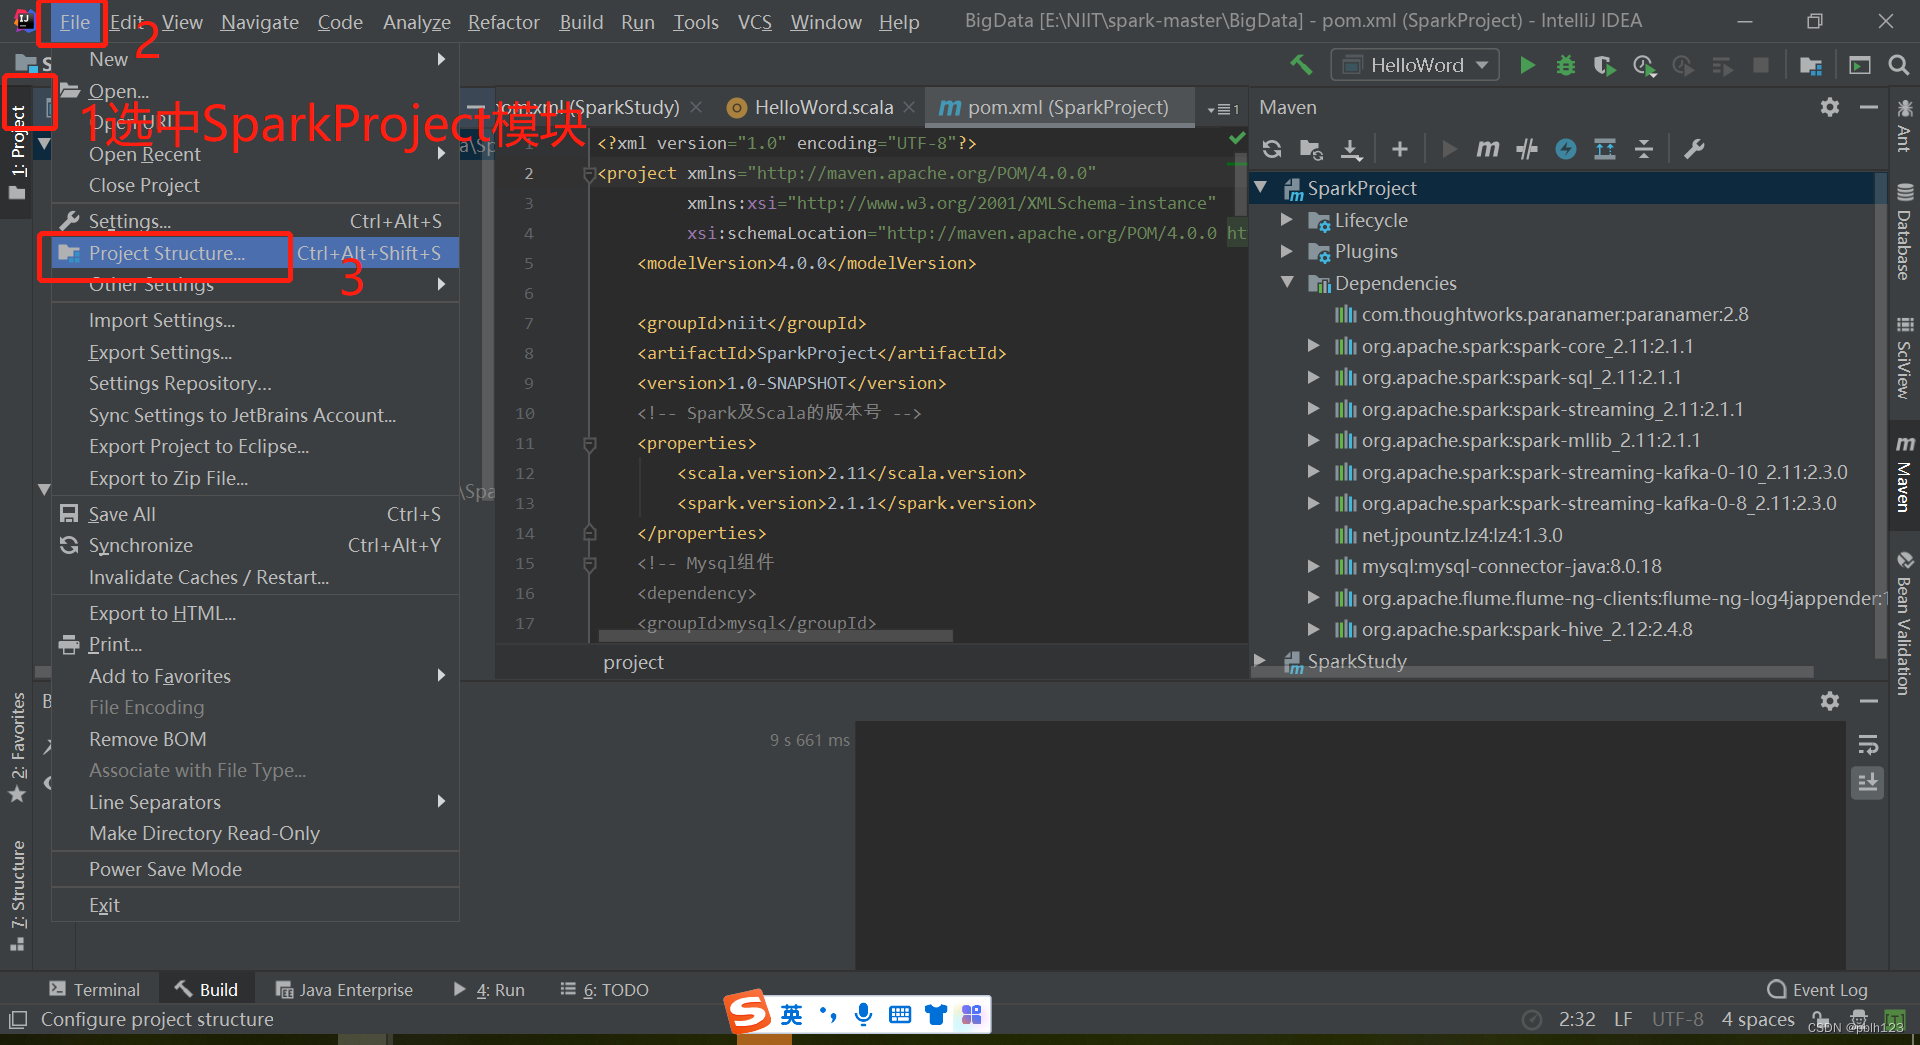Run HelloWord with the green play icon
The height and width of the screenshot is (1045, 1920).
click(1527, 65)
